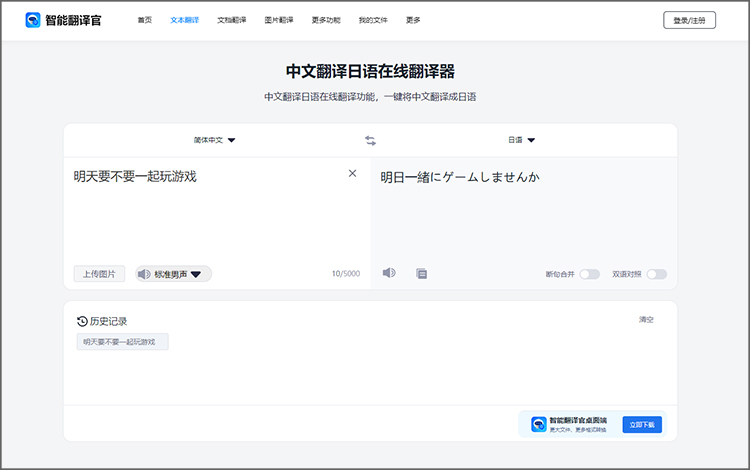Click the 历史记录 clock icon
This screenshot has height=470, width=750.
click(82, 321)
